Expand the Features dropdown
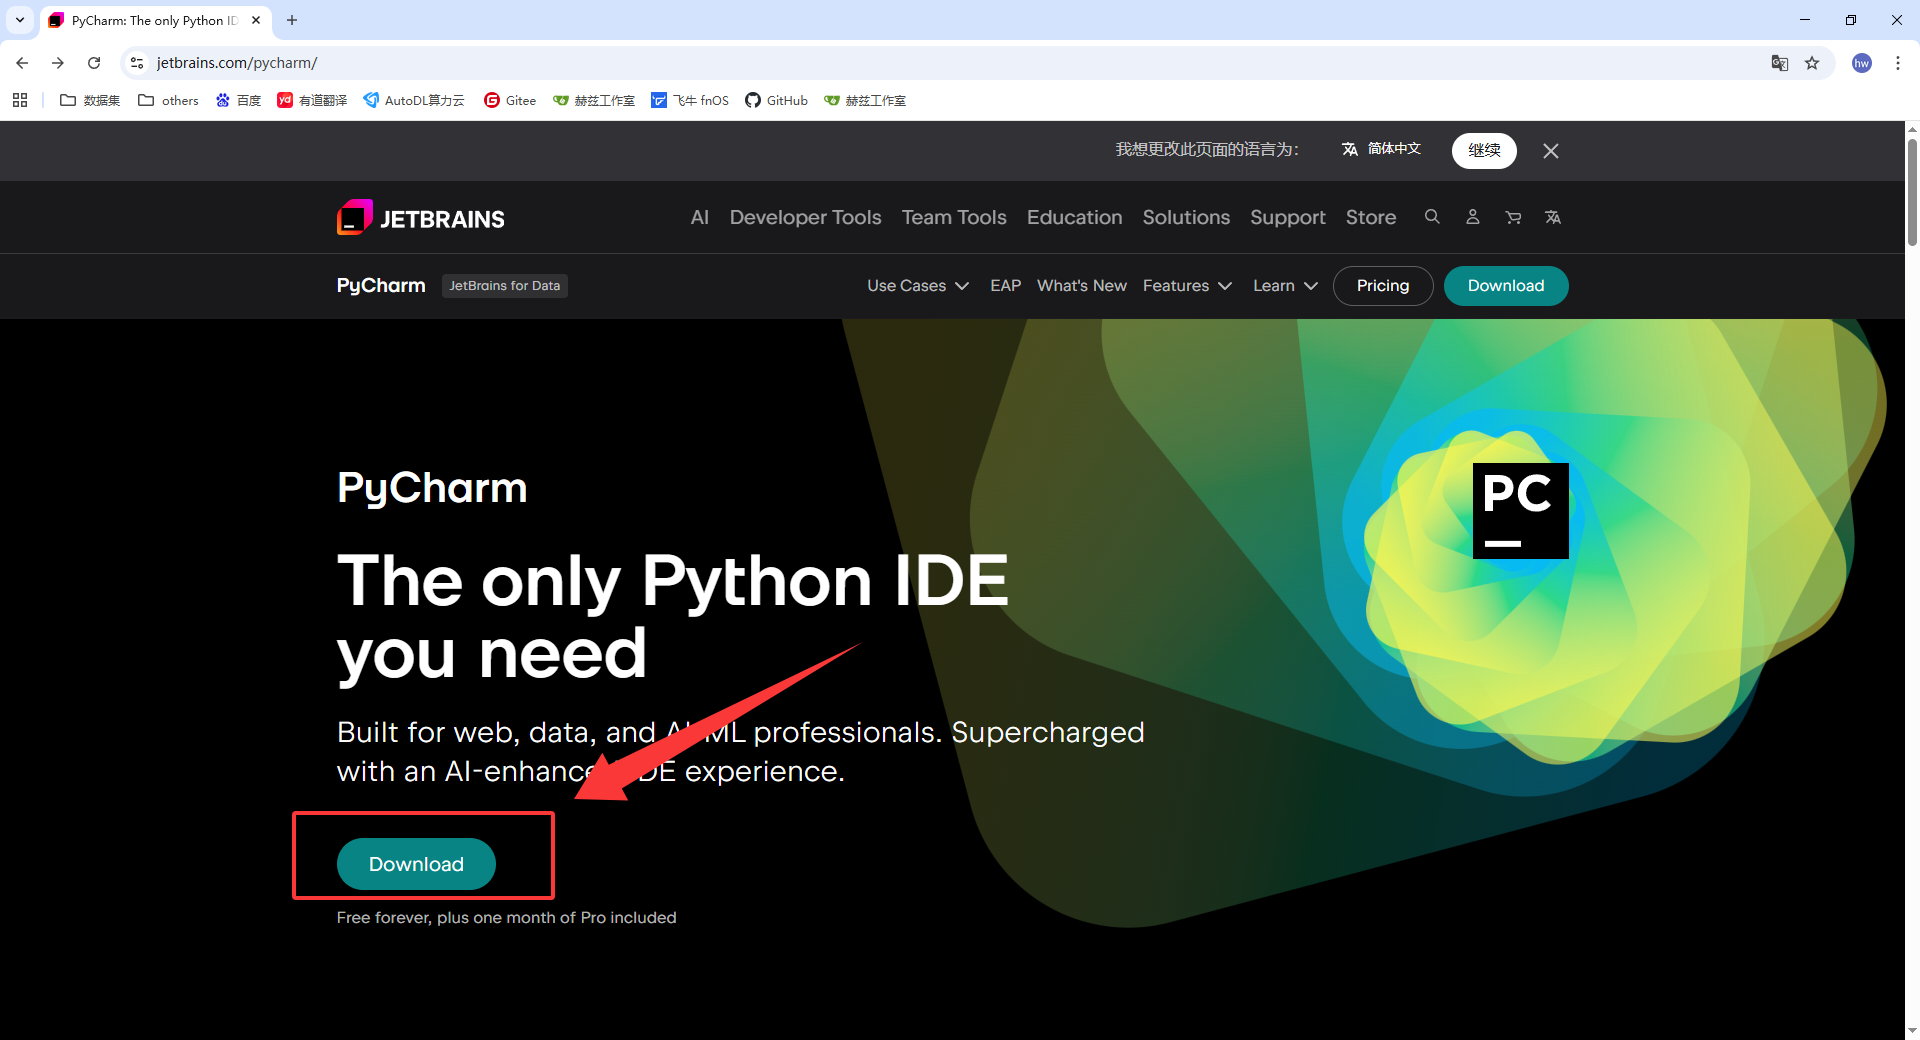 [x=1187, y=286]
